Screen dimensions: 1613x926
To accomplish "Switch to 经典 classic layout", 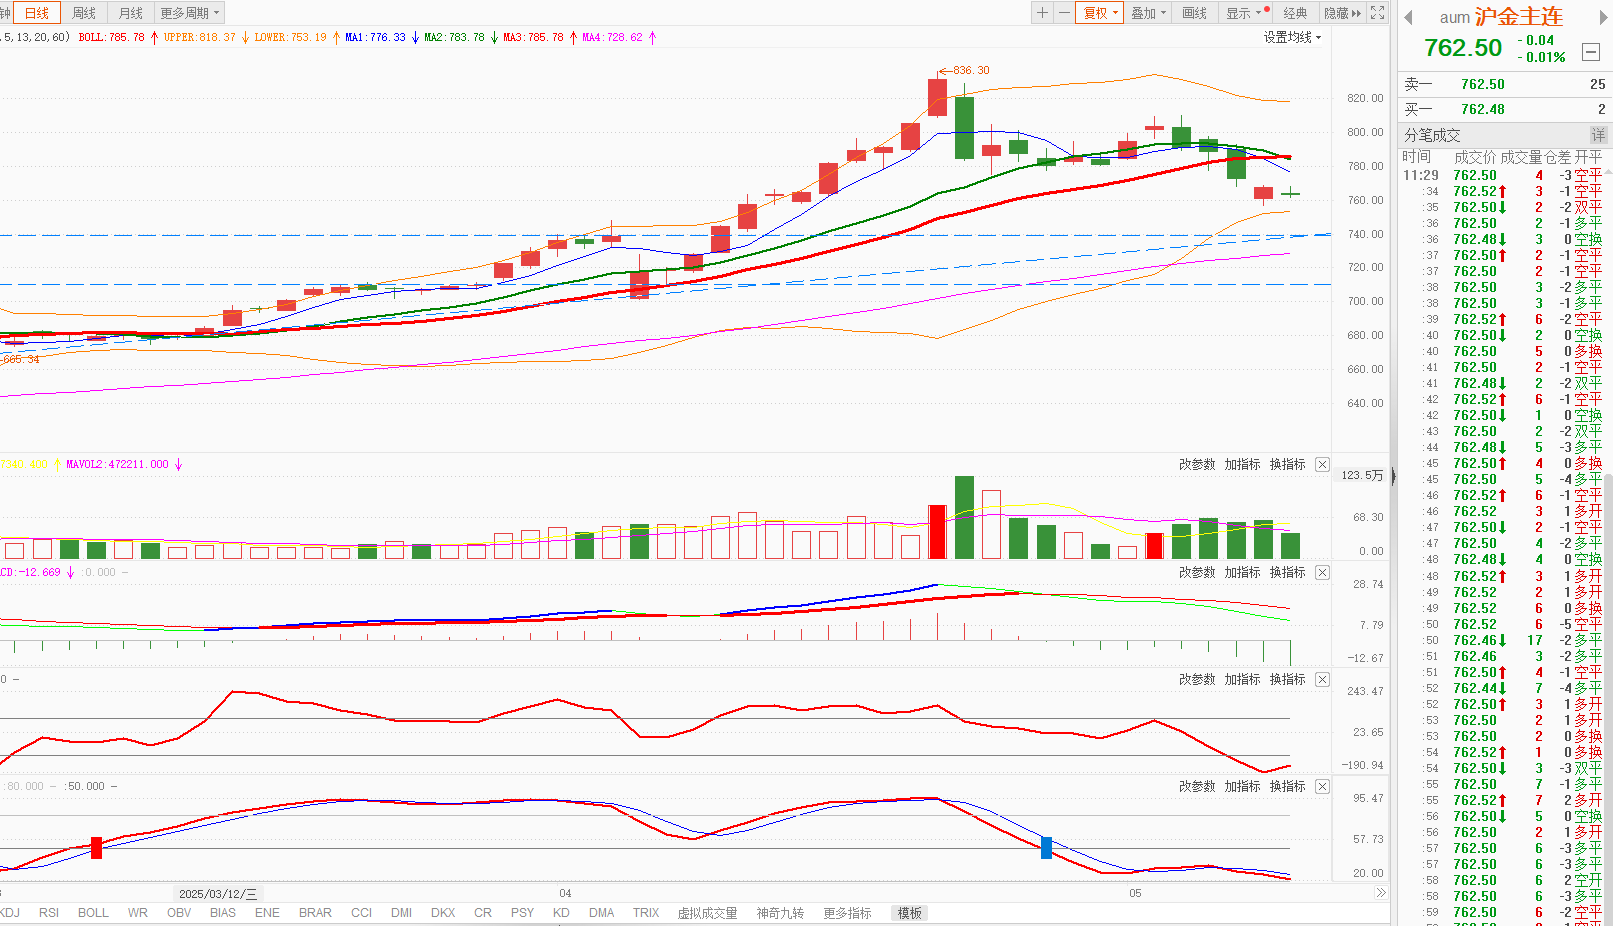I will point(1295,13).
